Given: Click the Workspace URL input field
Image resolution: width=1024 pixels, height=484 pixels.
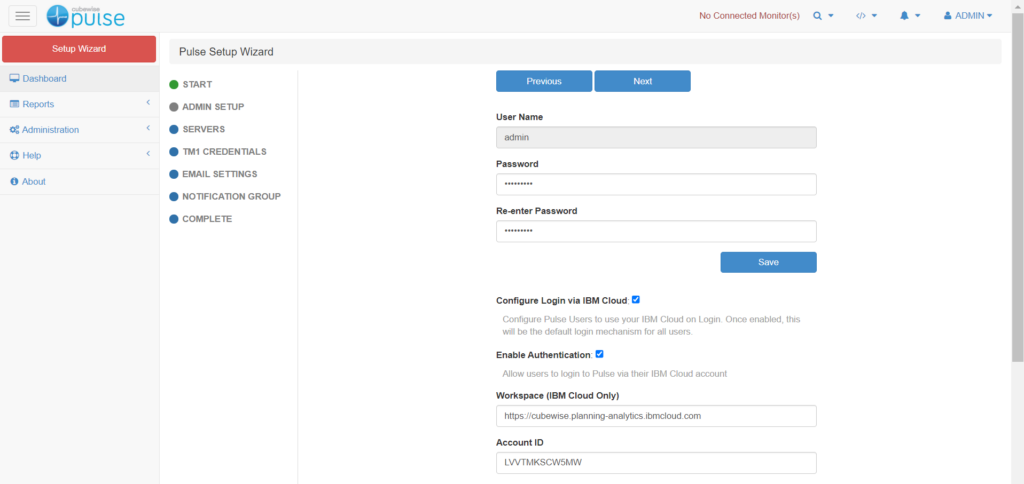Looking at the screenshot, I should tap(656, 416).
